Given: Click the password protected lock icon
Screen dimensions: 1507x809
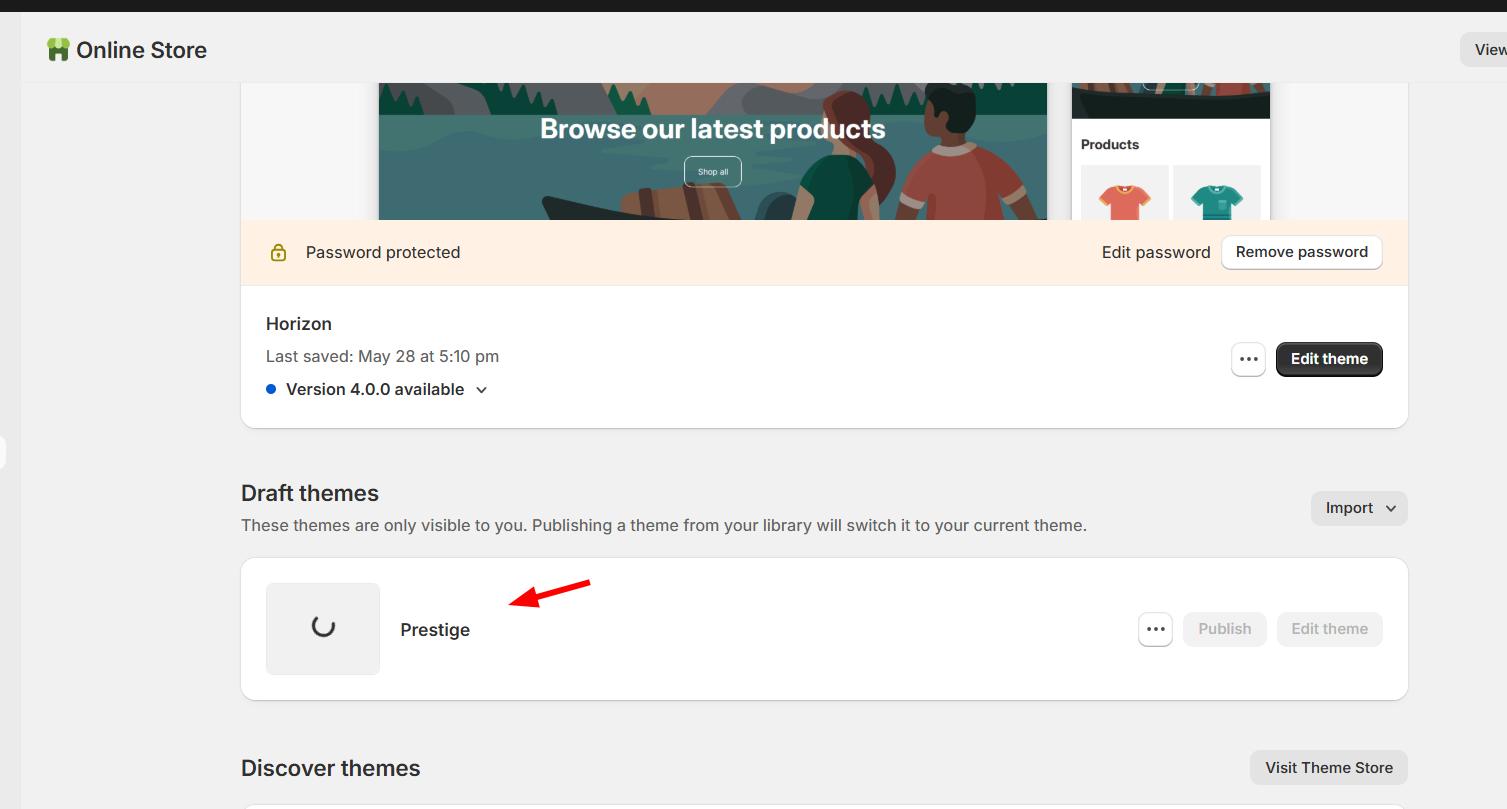Looking at the screenshot, I should click(x=279, y=253).
